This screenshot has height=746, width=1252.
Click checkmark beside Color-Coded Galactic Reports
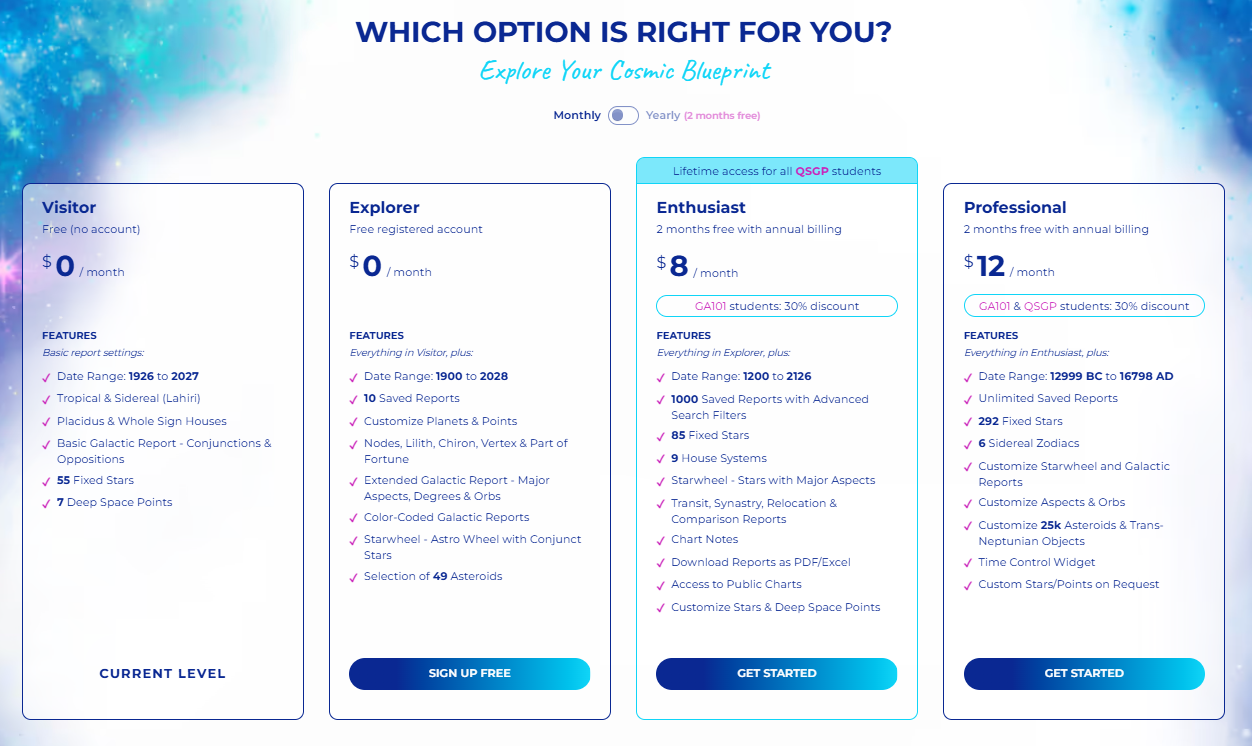(354, 518)
